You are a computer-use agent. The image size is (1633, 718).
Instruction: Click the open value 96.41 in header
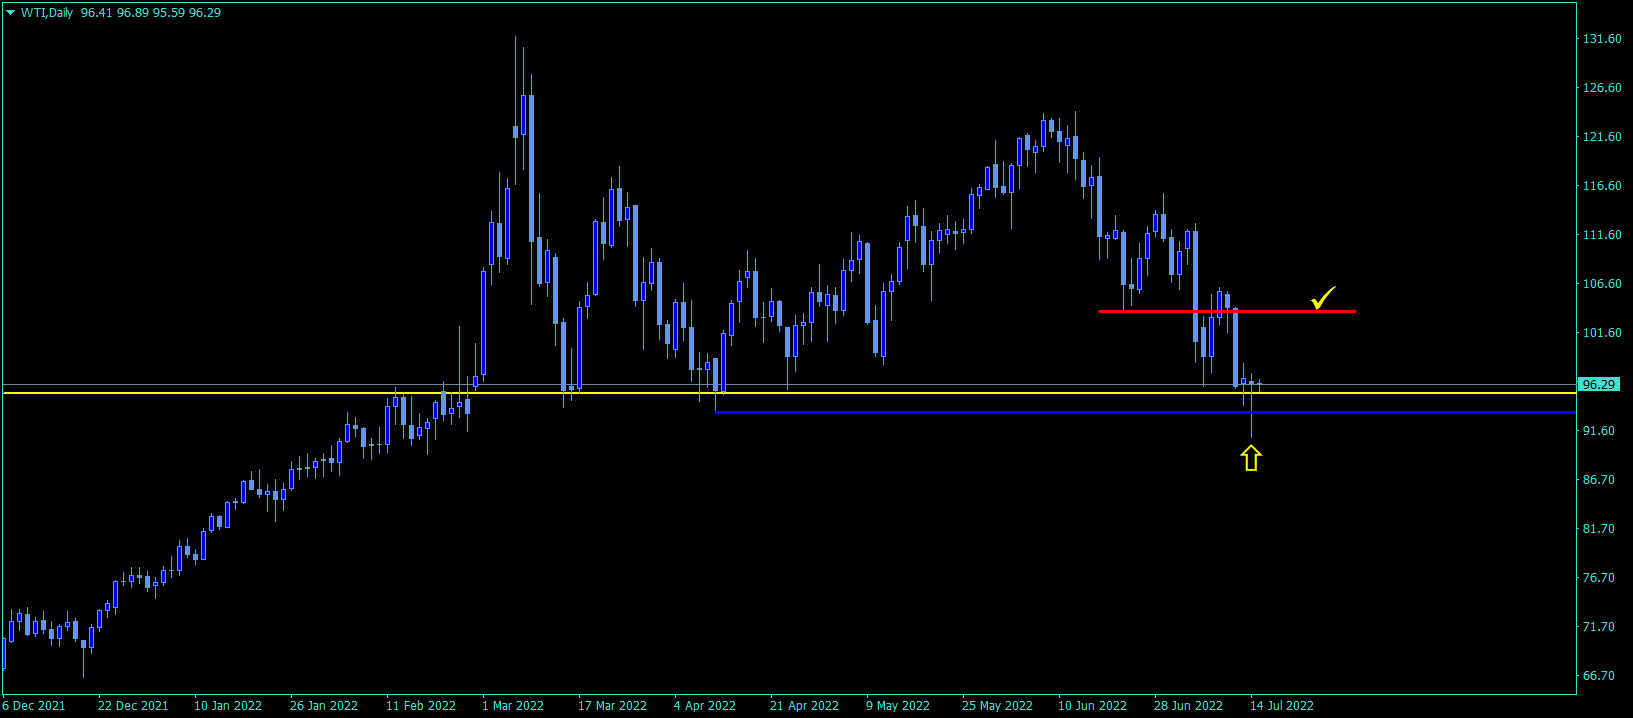(x=97, y=13)
